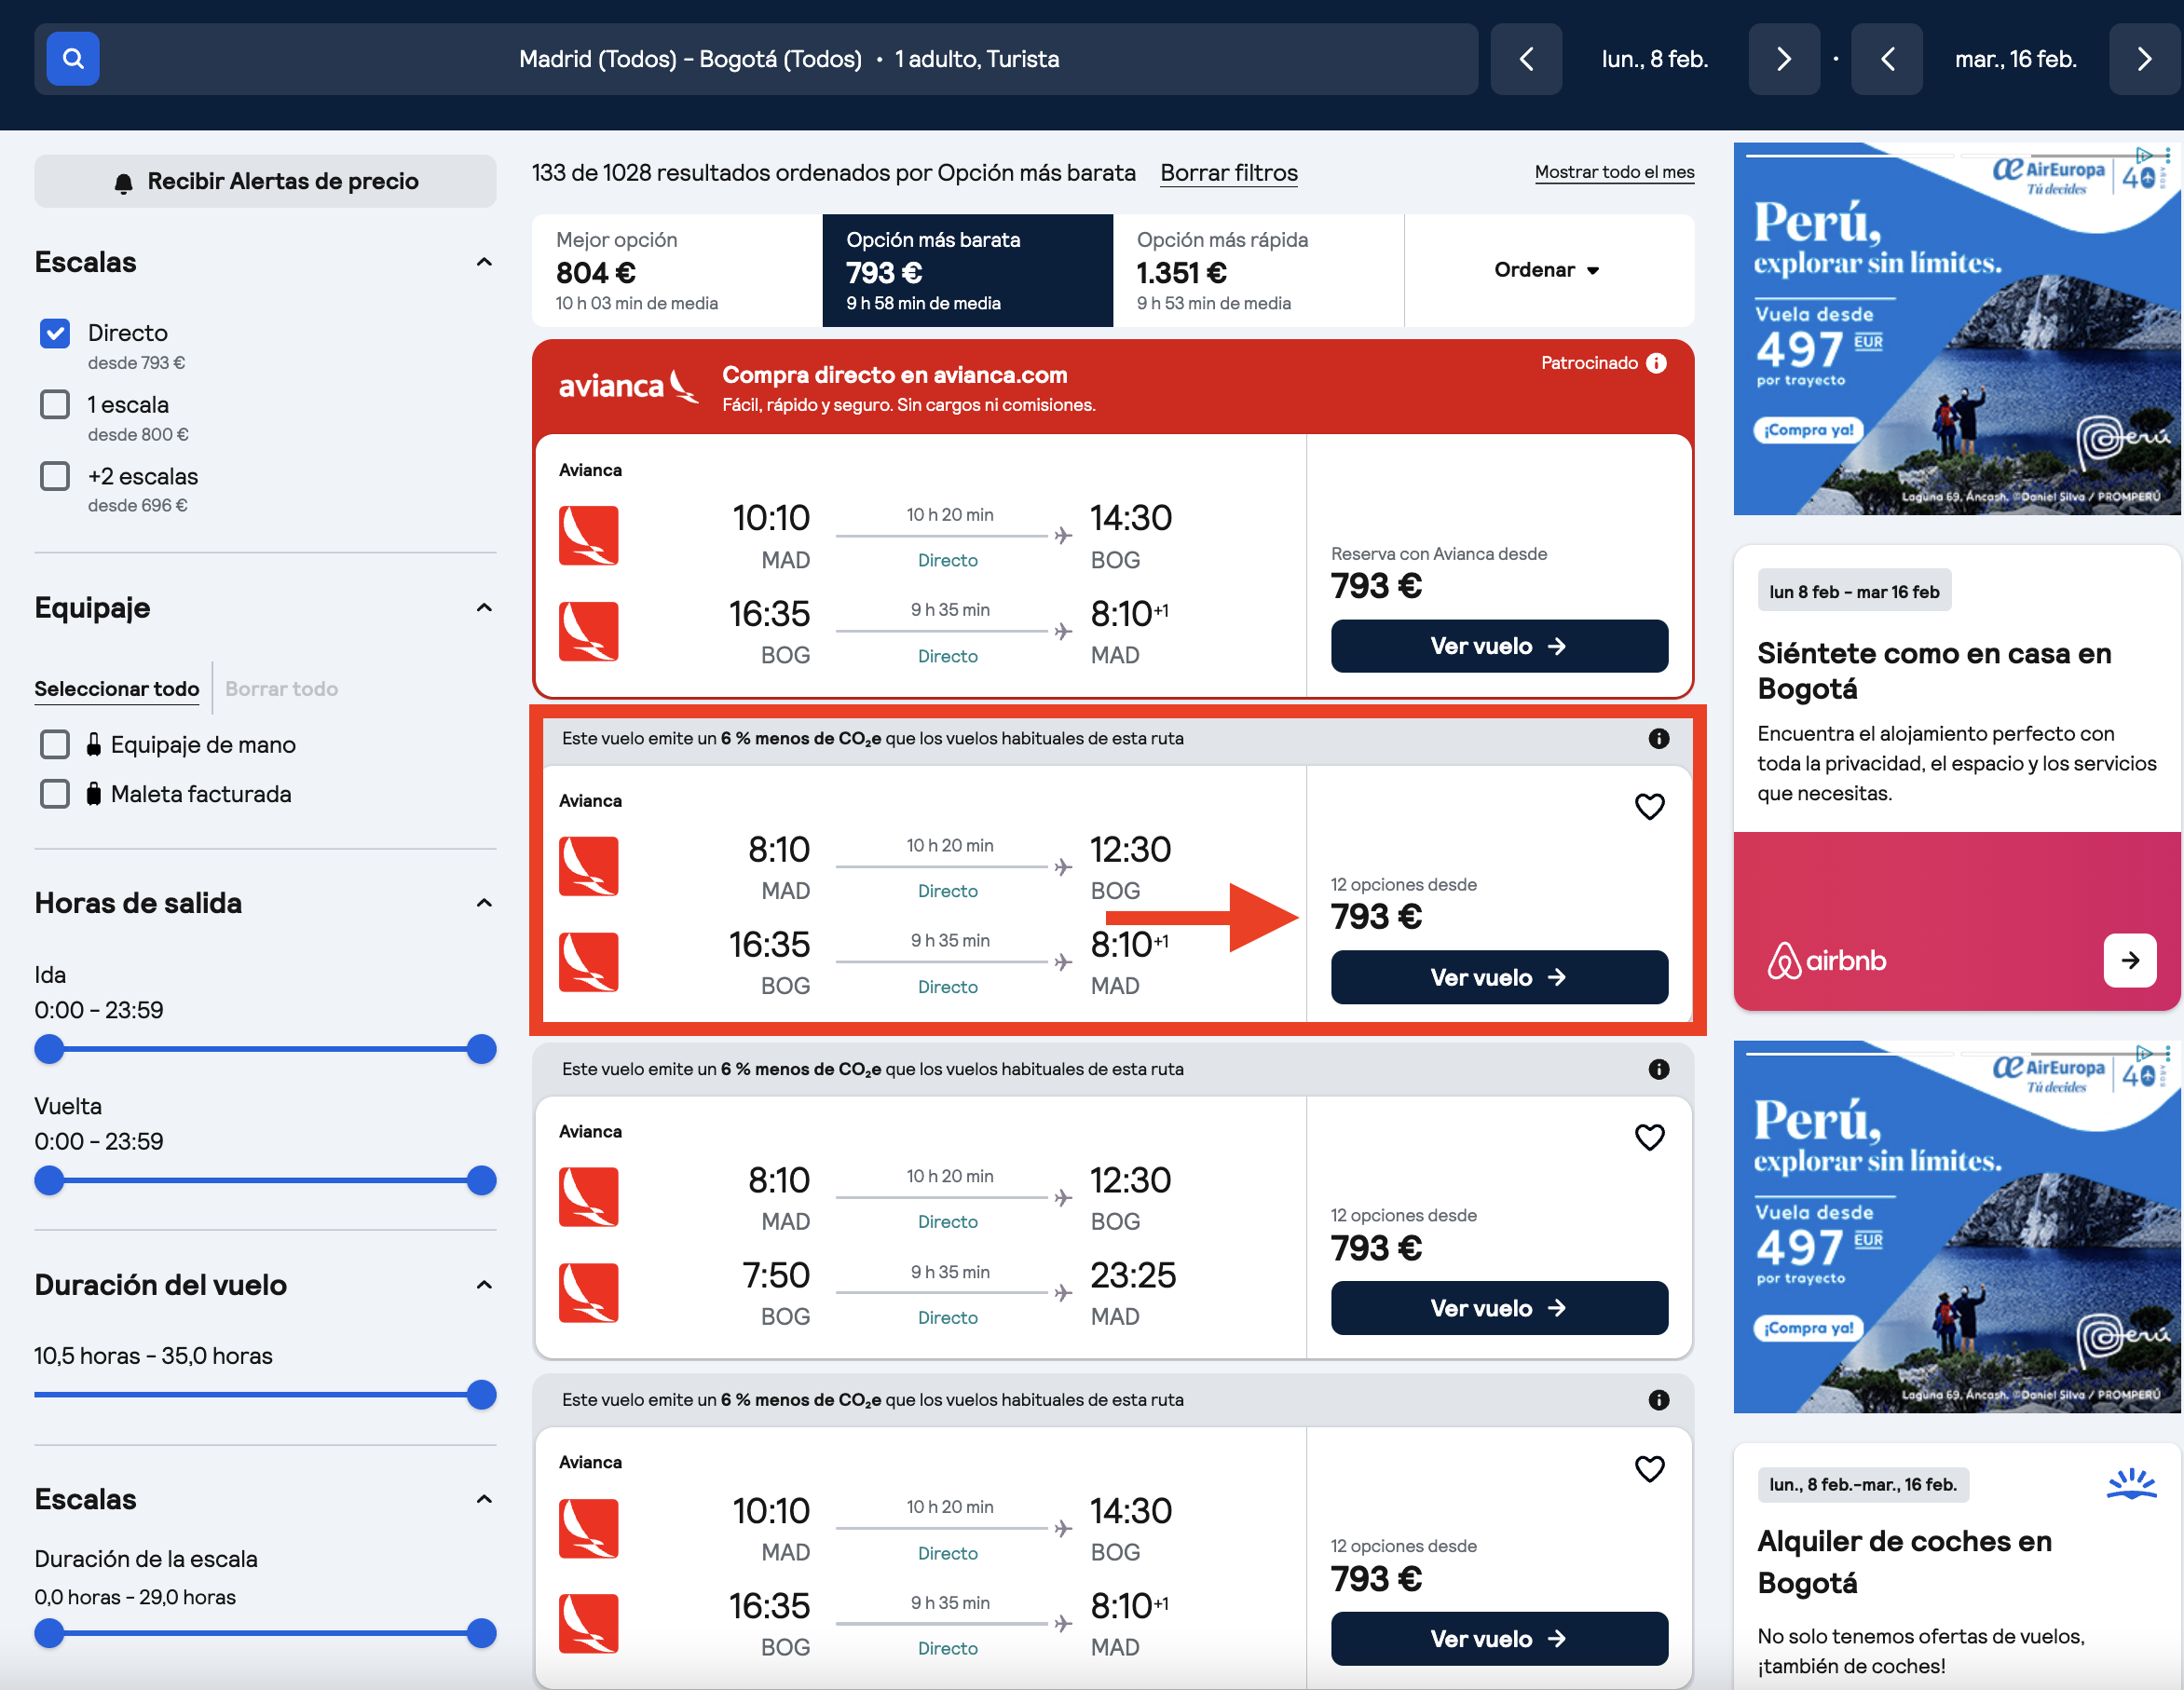The image size is (2184, 1690).
Task: Click Borrar todo under Equipaje
Action: 282,689
